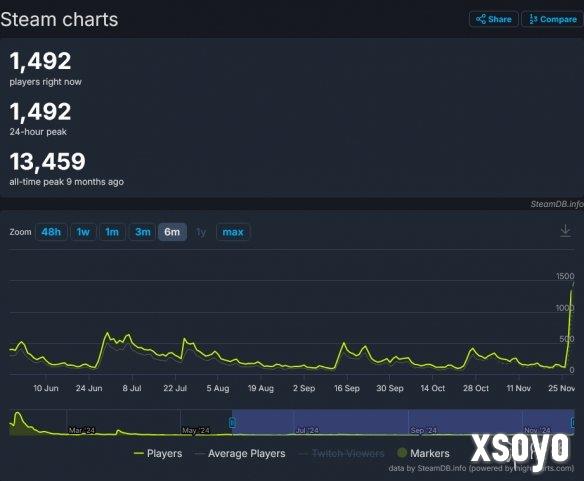
Task: Toggle the Players series in legend
Action: [x=158, y=453]
